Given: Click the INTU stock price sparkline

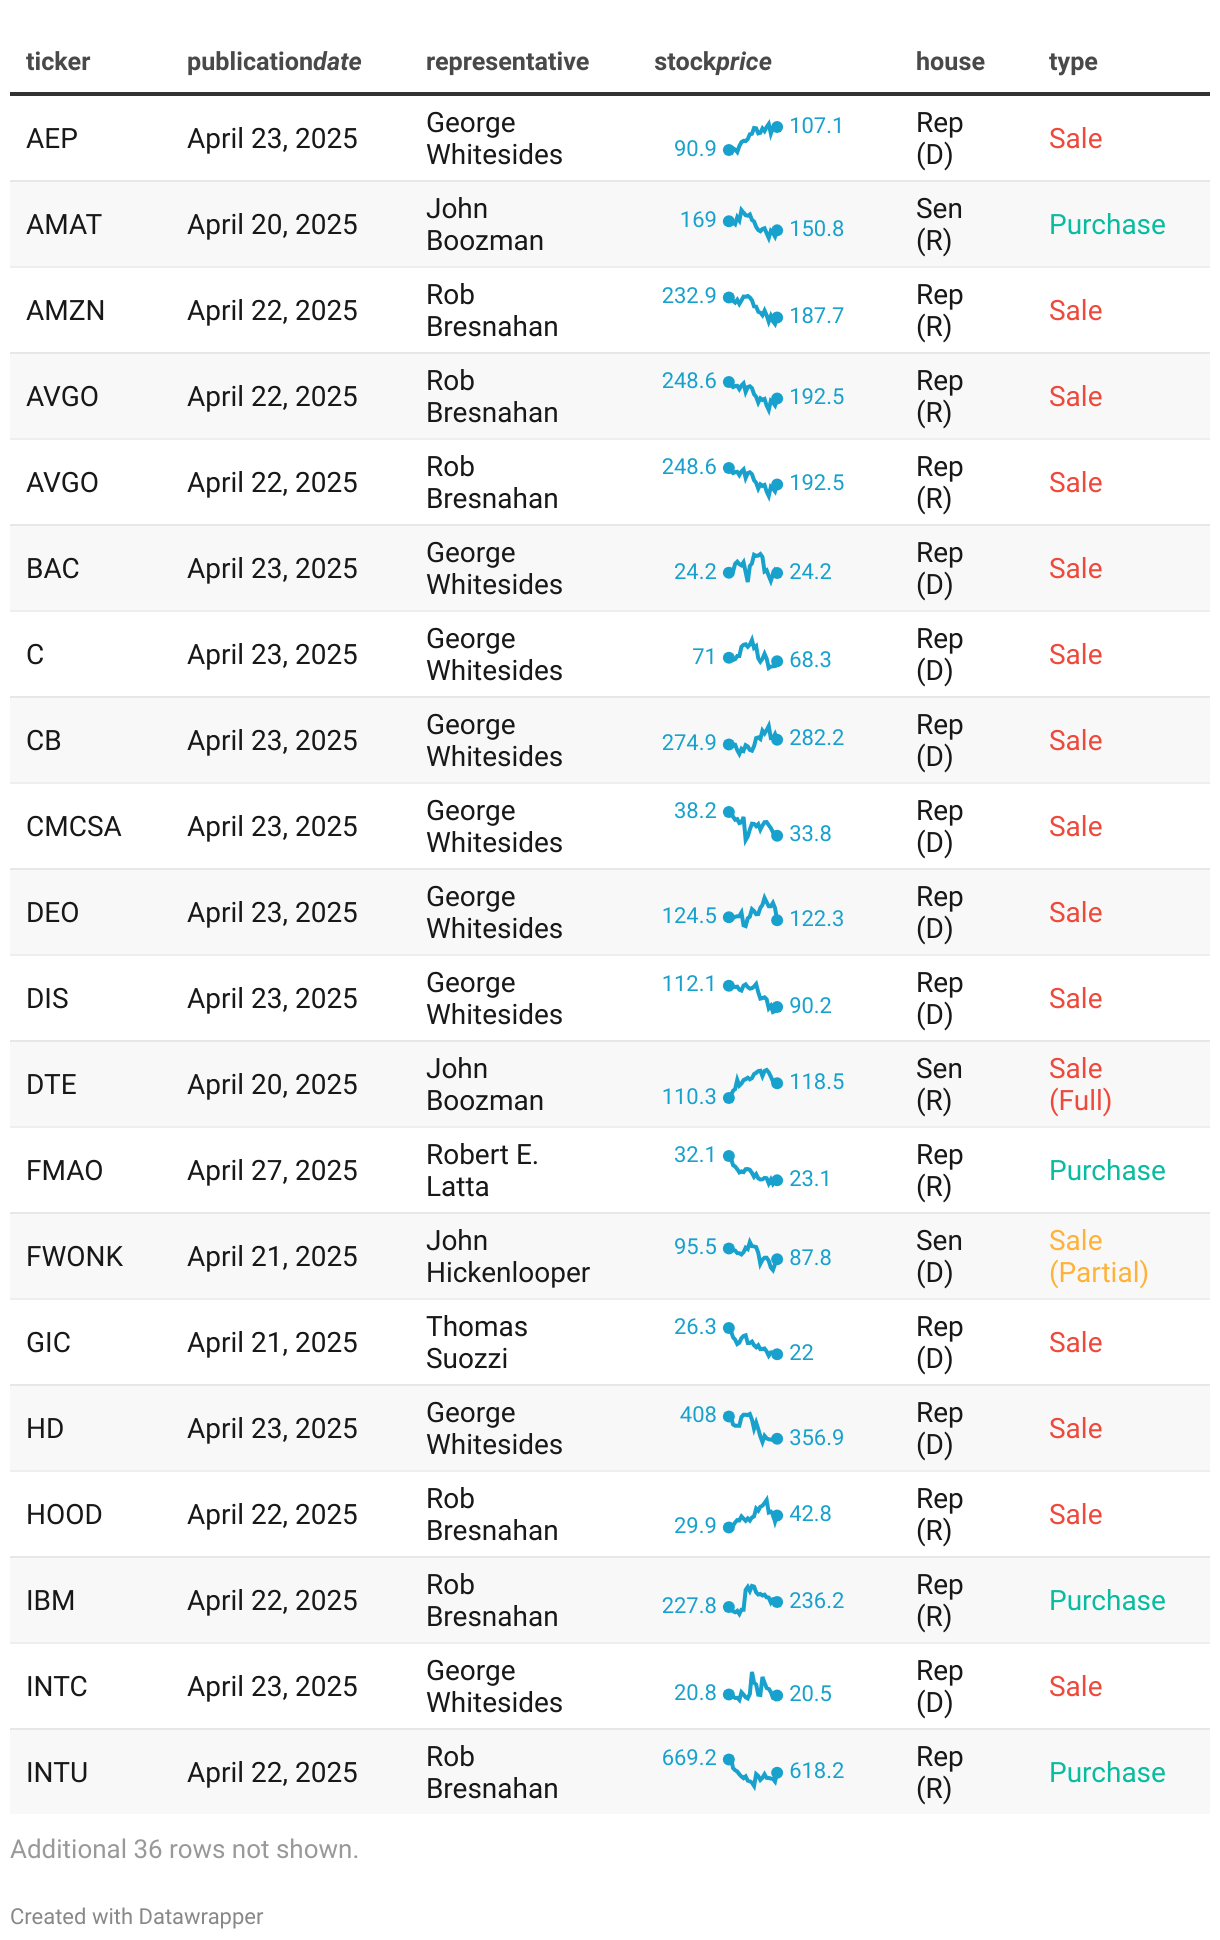Looking at the screenshot, I should [753, 1772].
